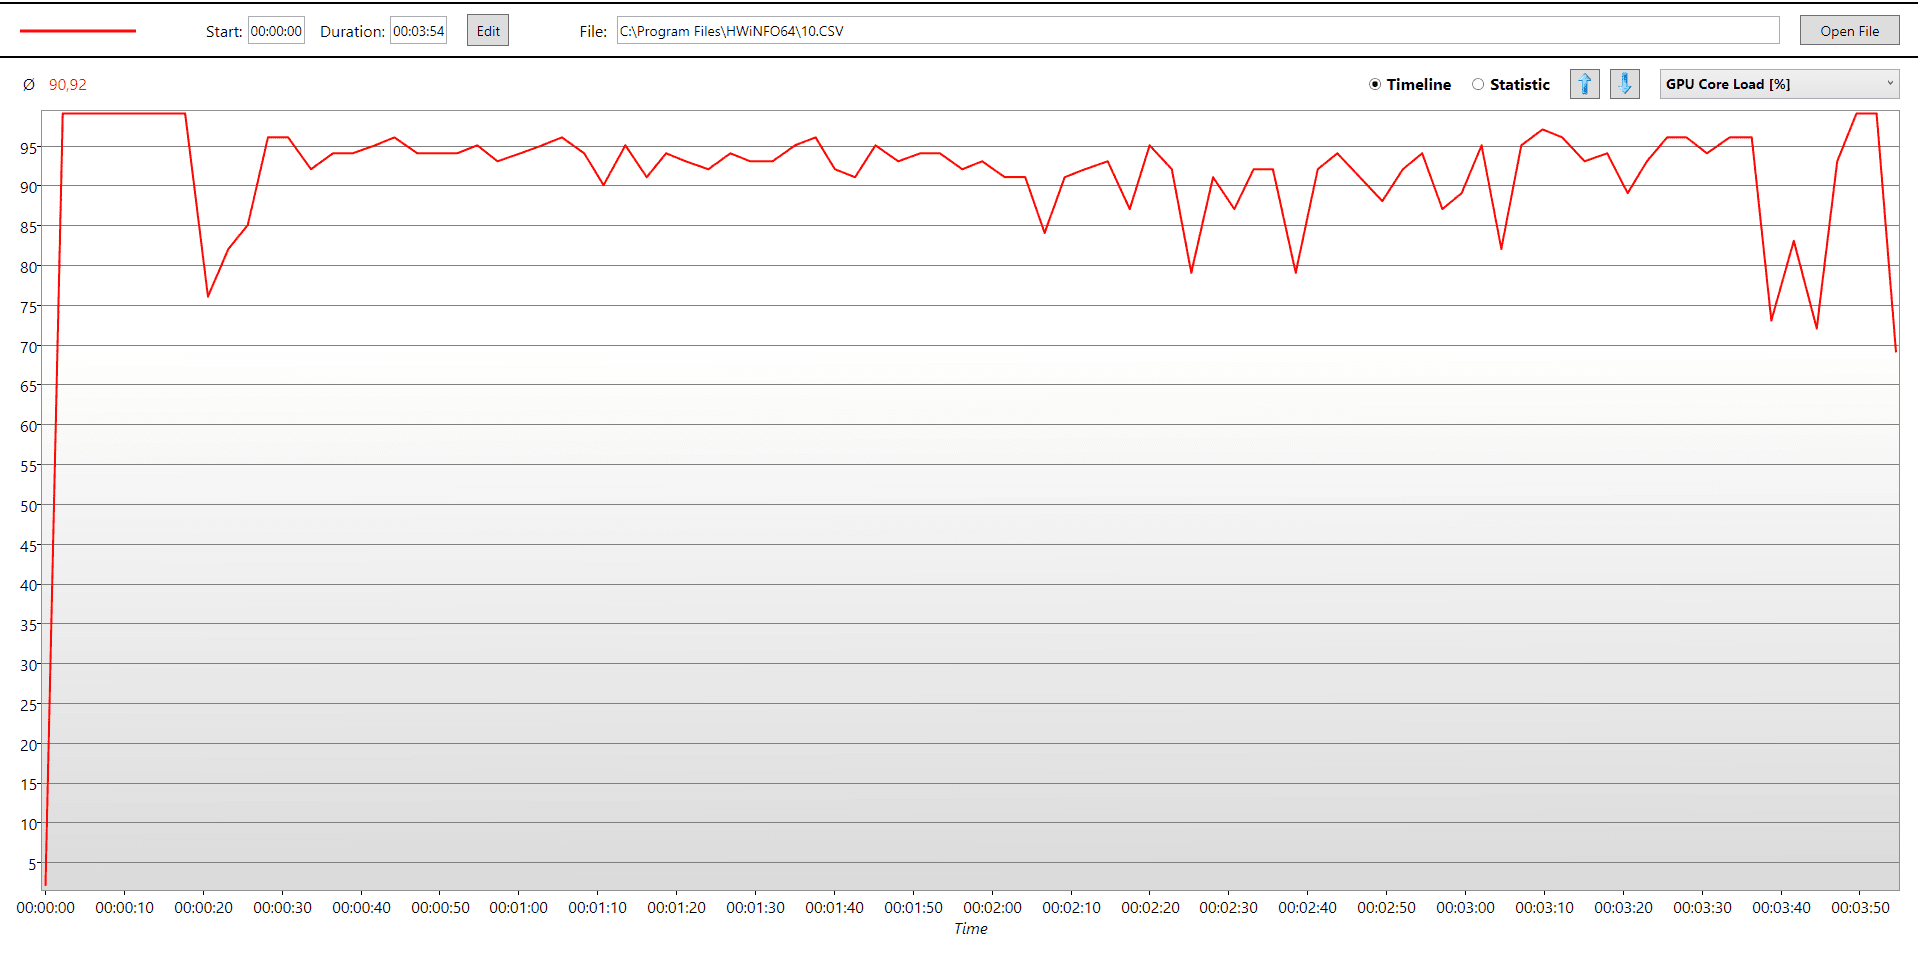
Task: Click the 00:01:40 time axis label
Action: (x=835, y=908)
